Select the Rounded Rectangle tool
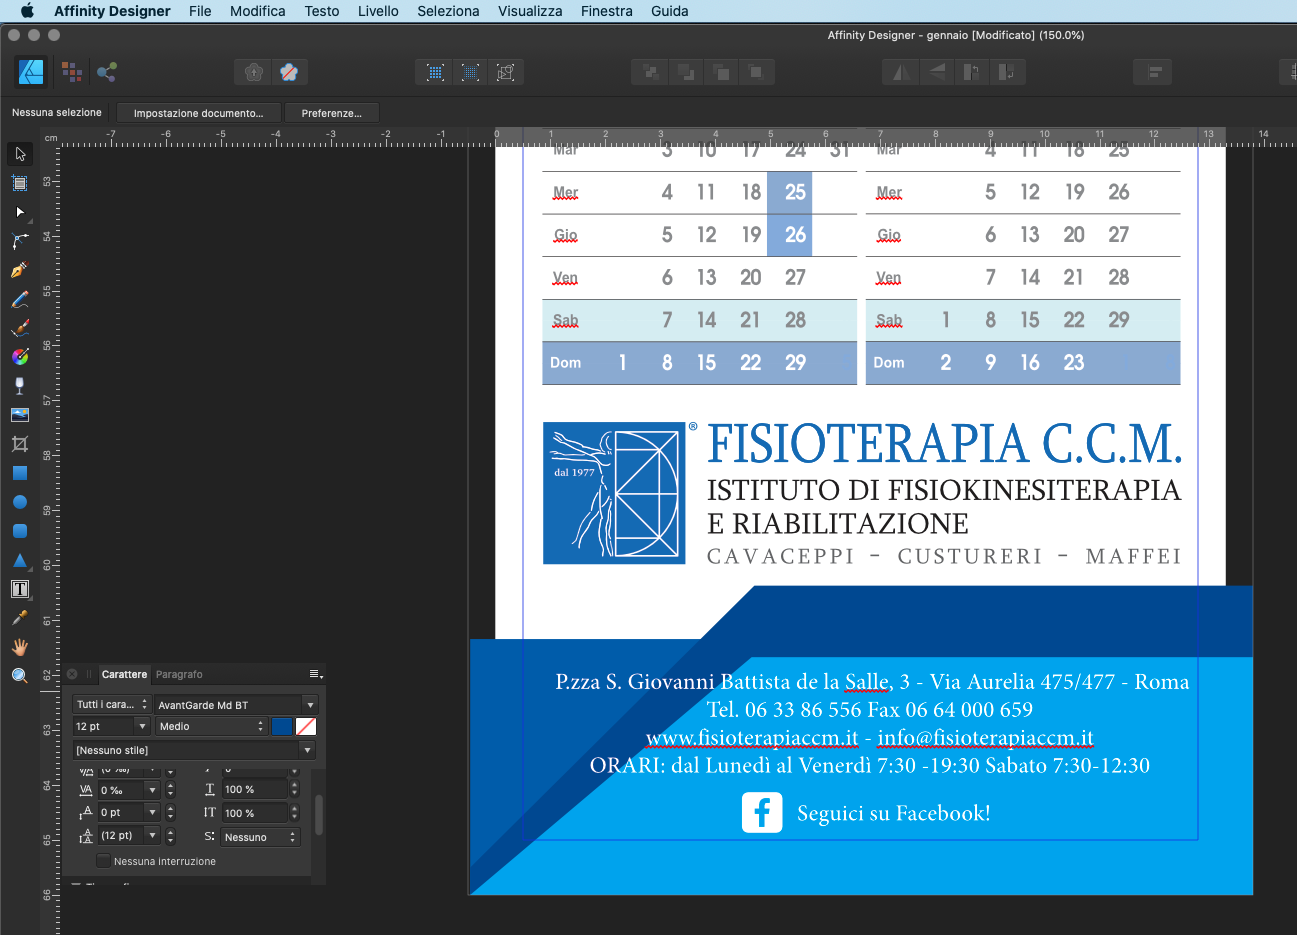Viewport: 1297px width, 935px height. pyautogui.click(x=20, y=531)
